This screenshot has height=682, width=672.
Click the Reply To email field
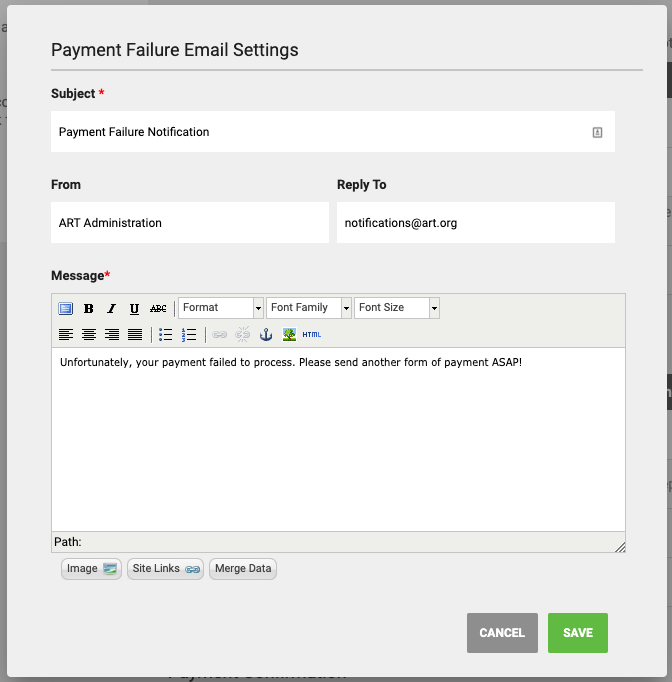pyautogui.click(x=476, y=223)
